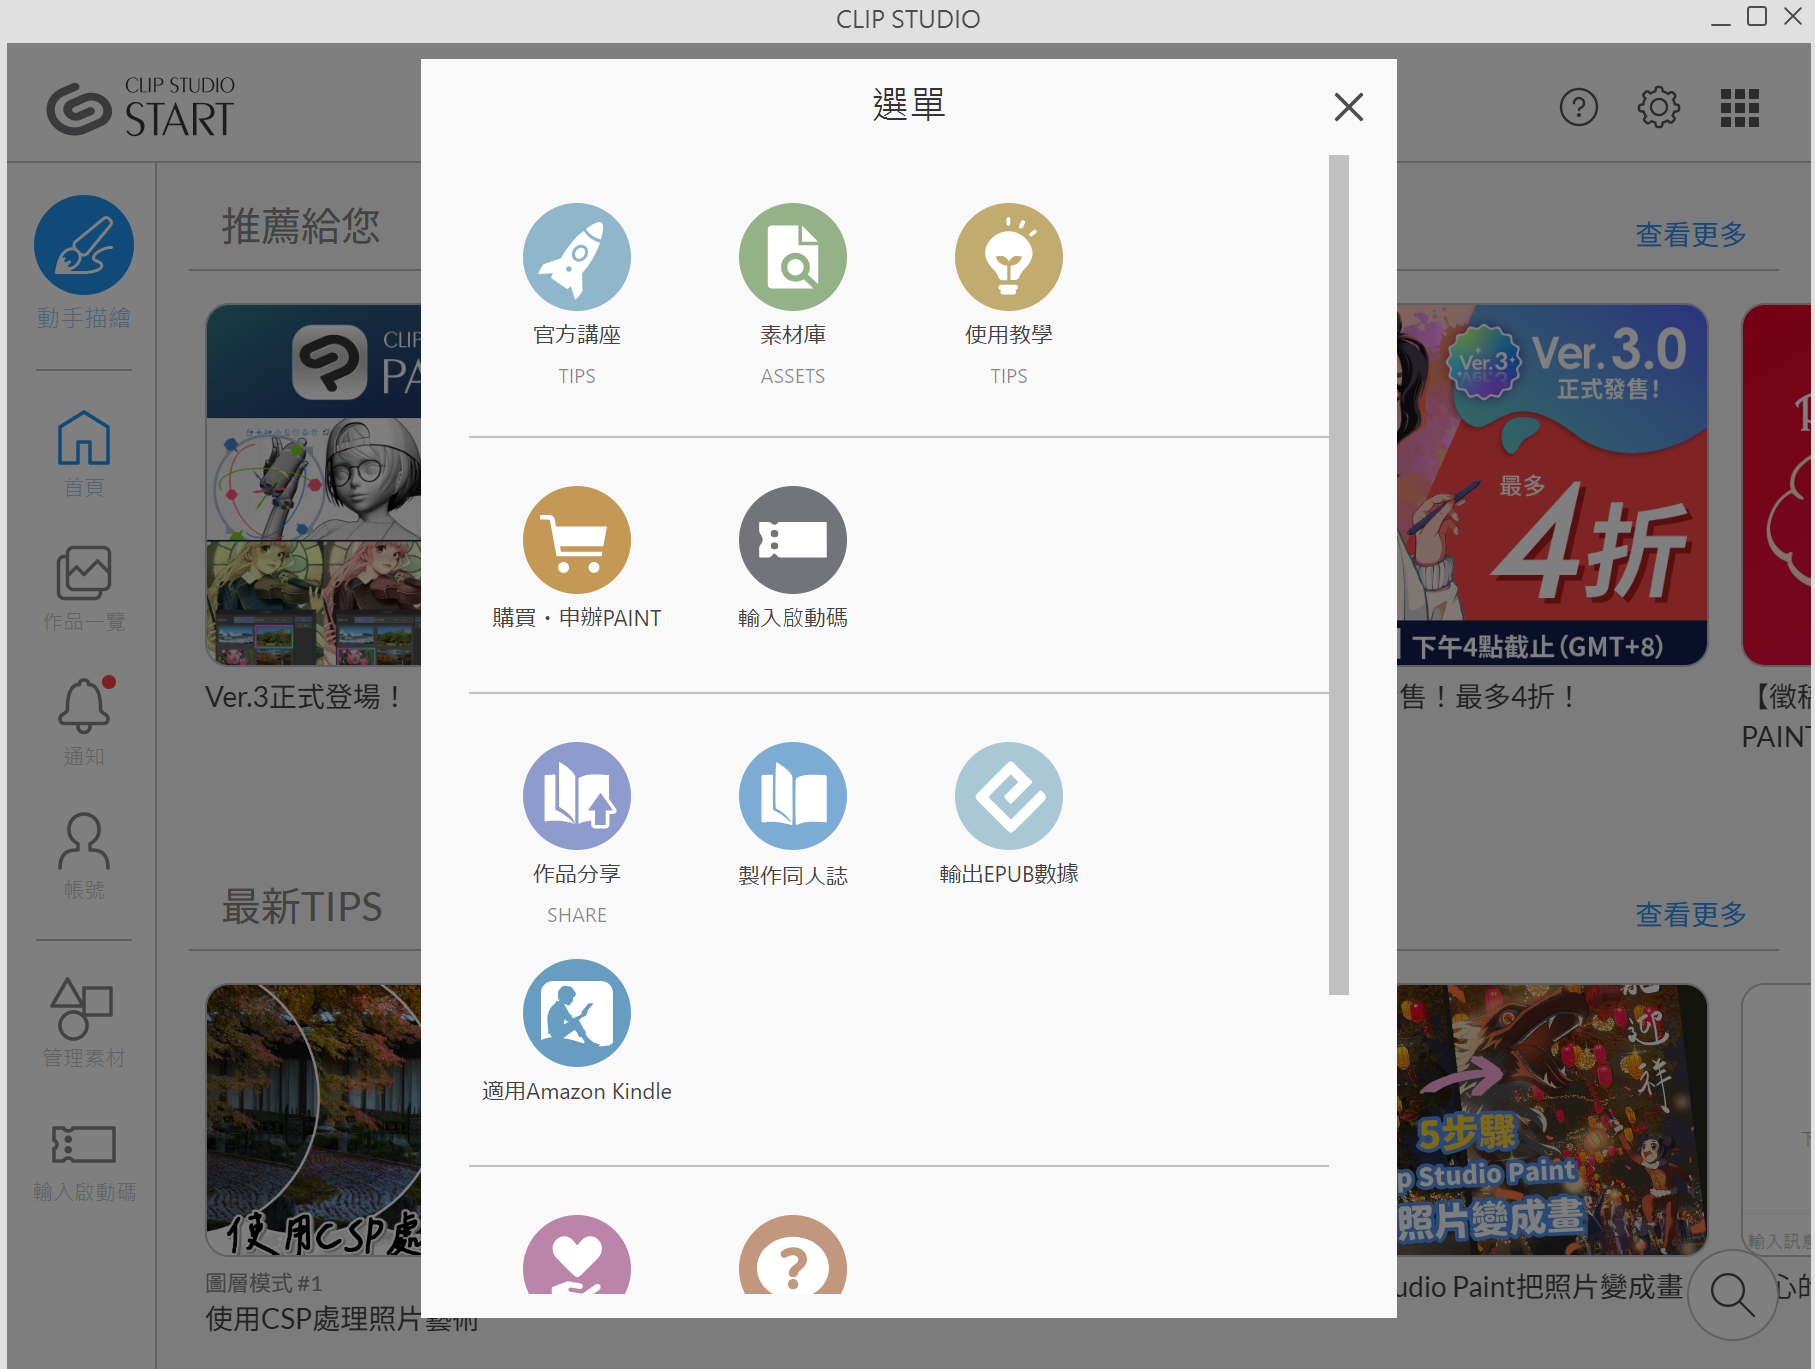
Task: Go to 首頁 home in sidebar
Action: point(84,453)
